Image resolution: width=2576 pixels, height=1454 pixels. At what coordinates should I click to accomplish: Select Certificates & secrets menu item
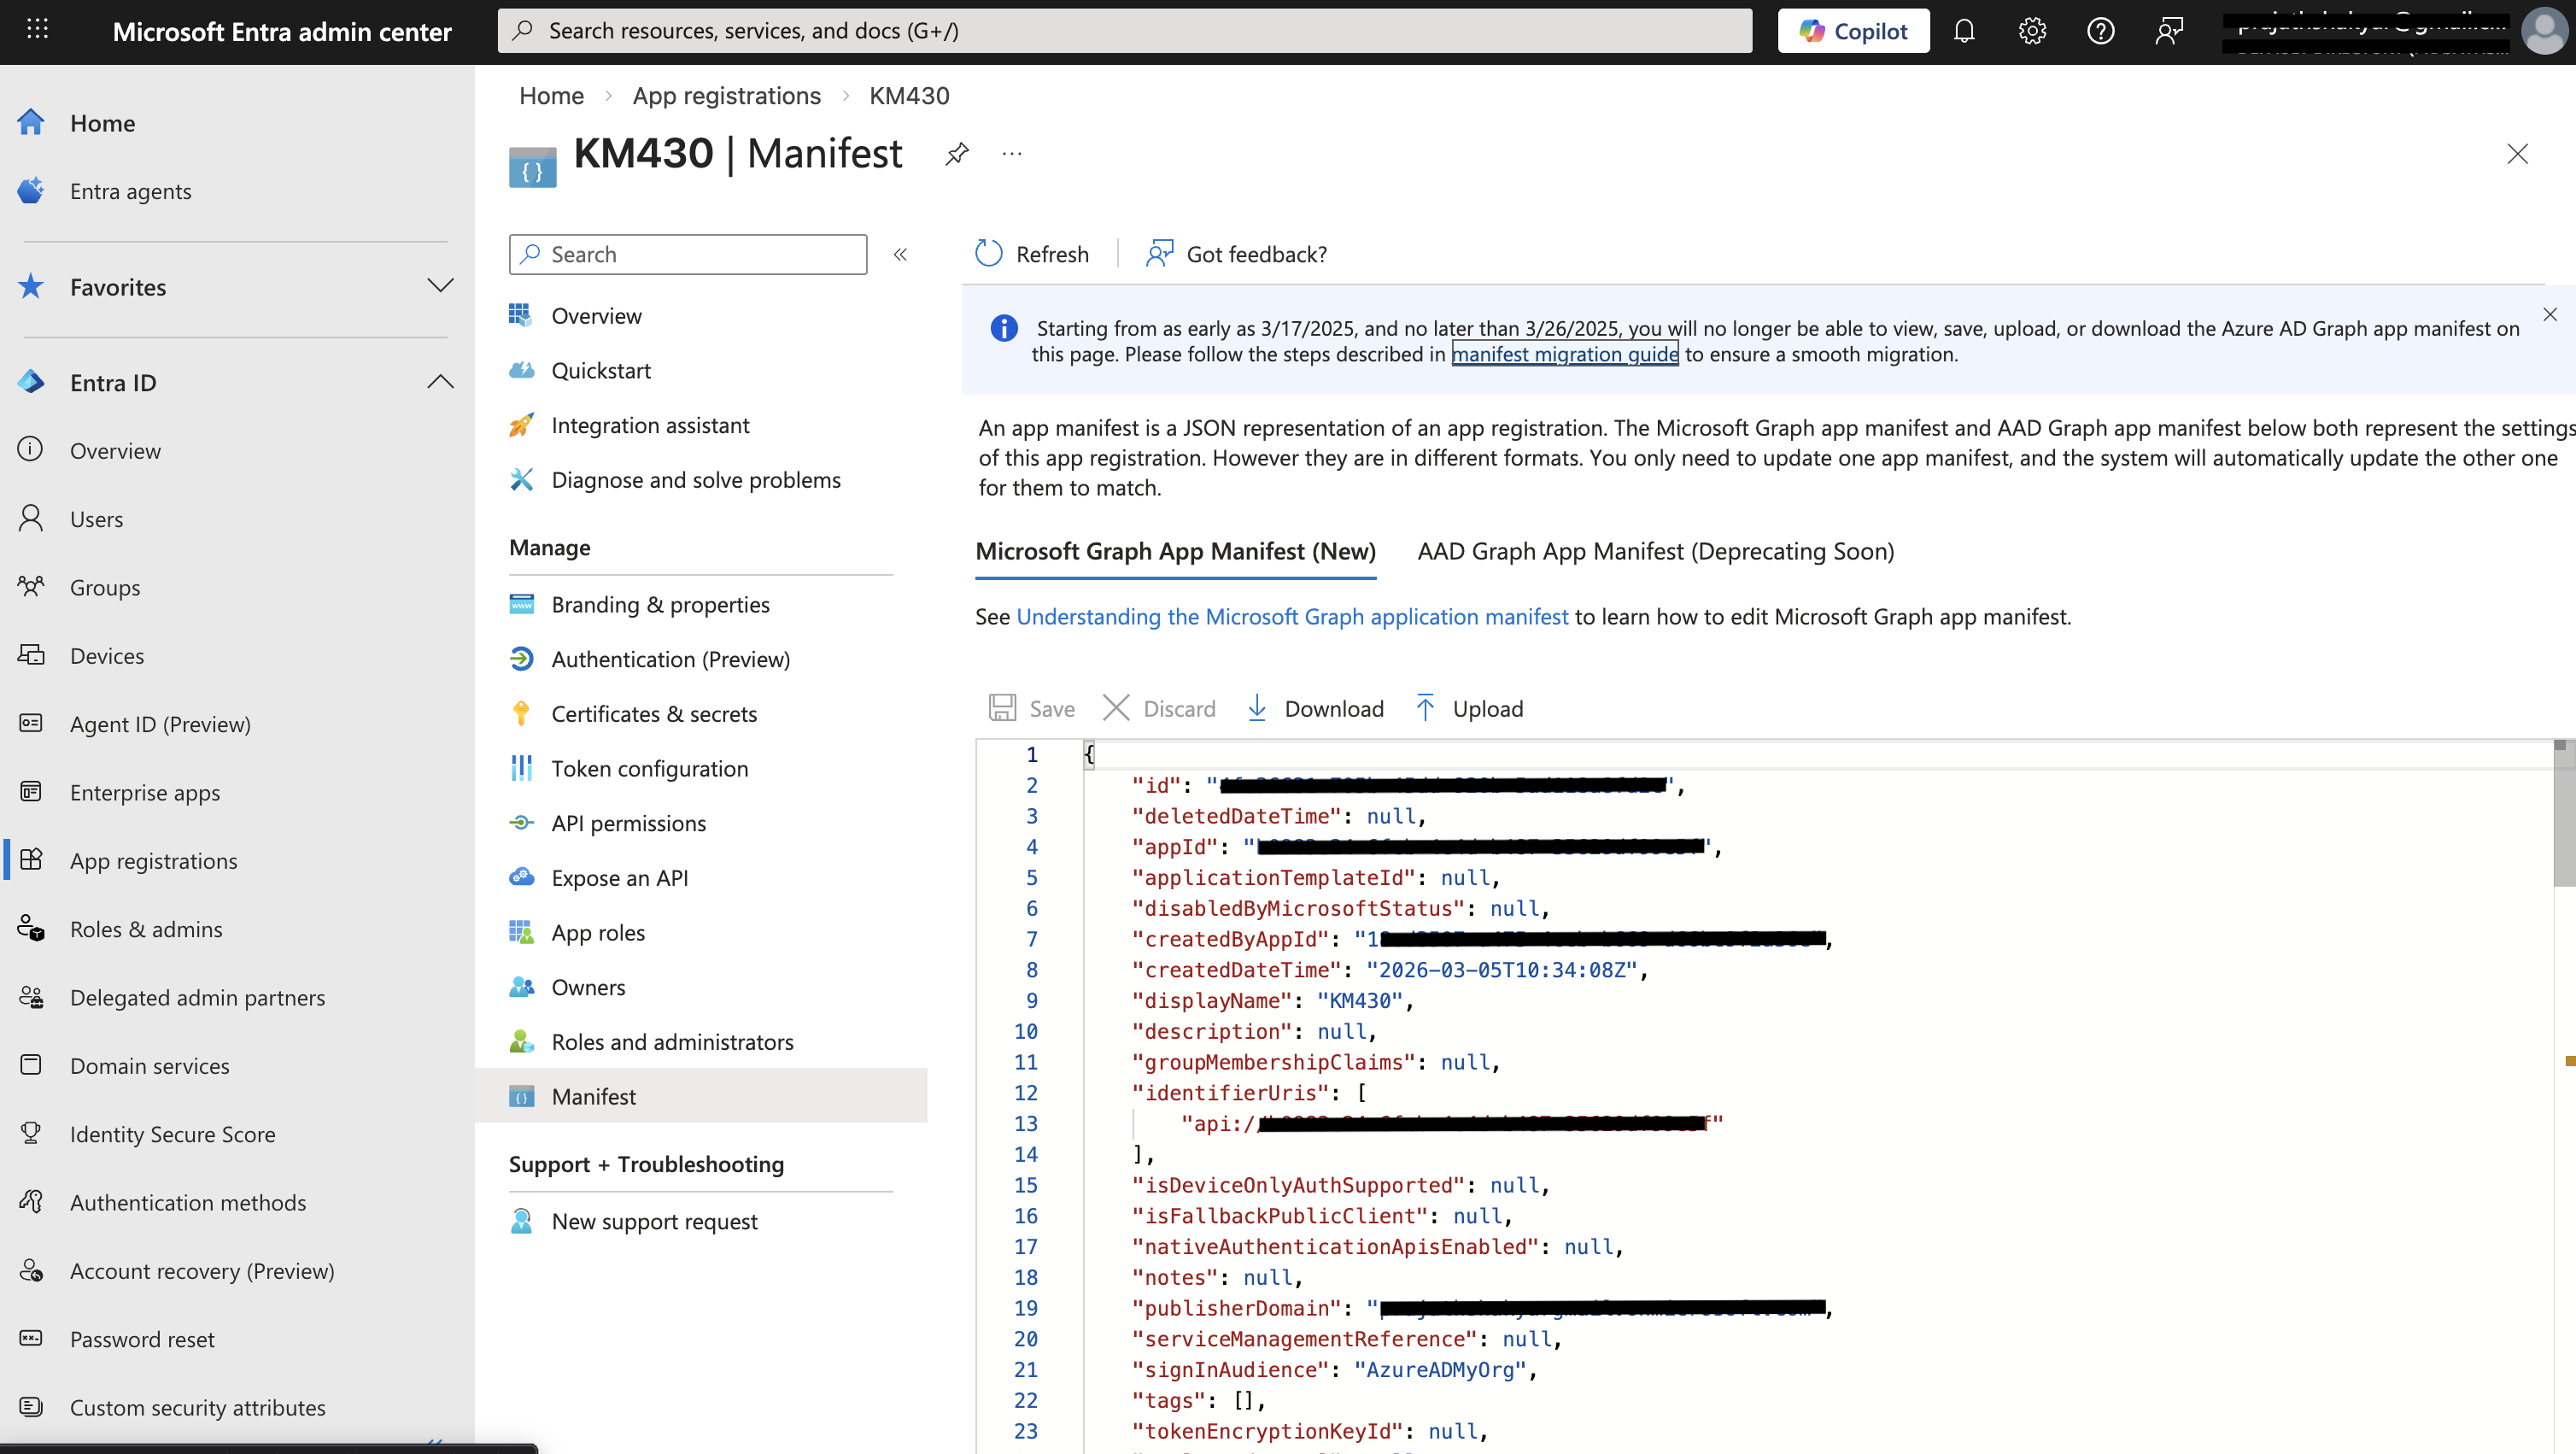click(654, 713)
